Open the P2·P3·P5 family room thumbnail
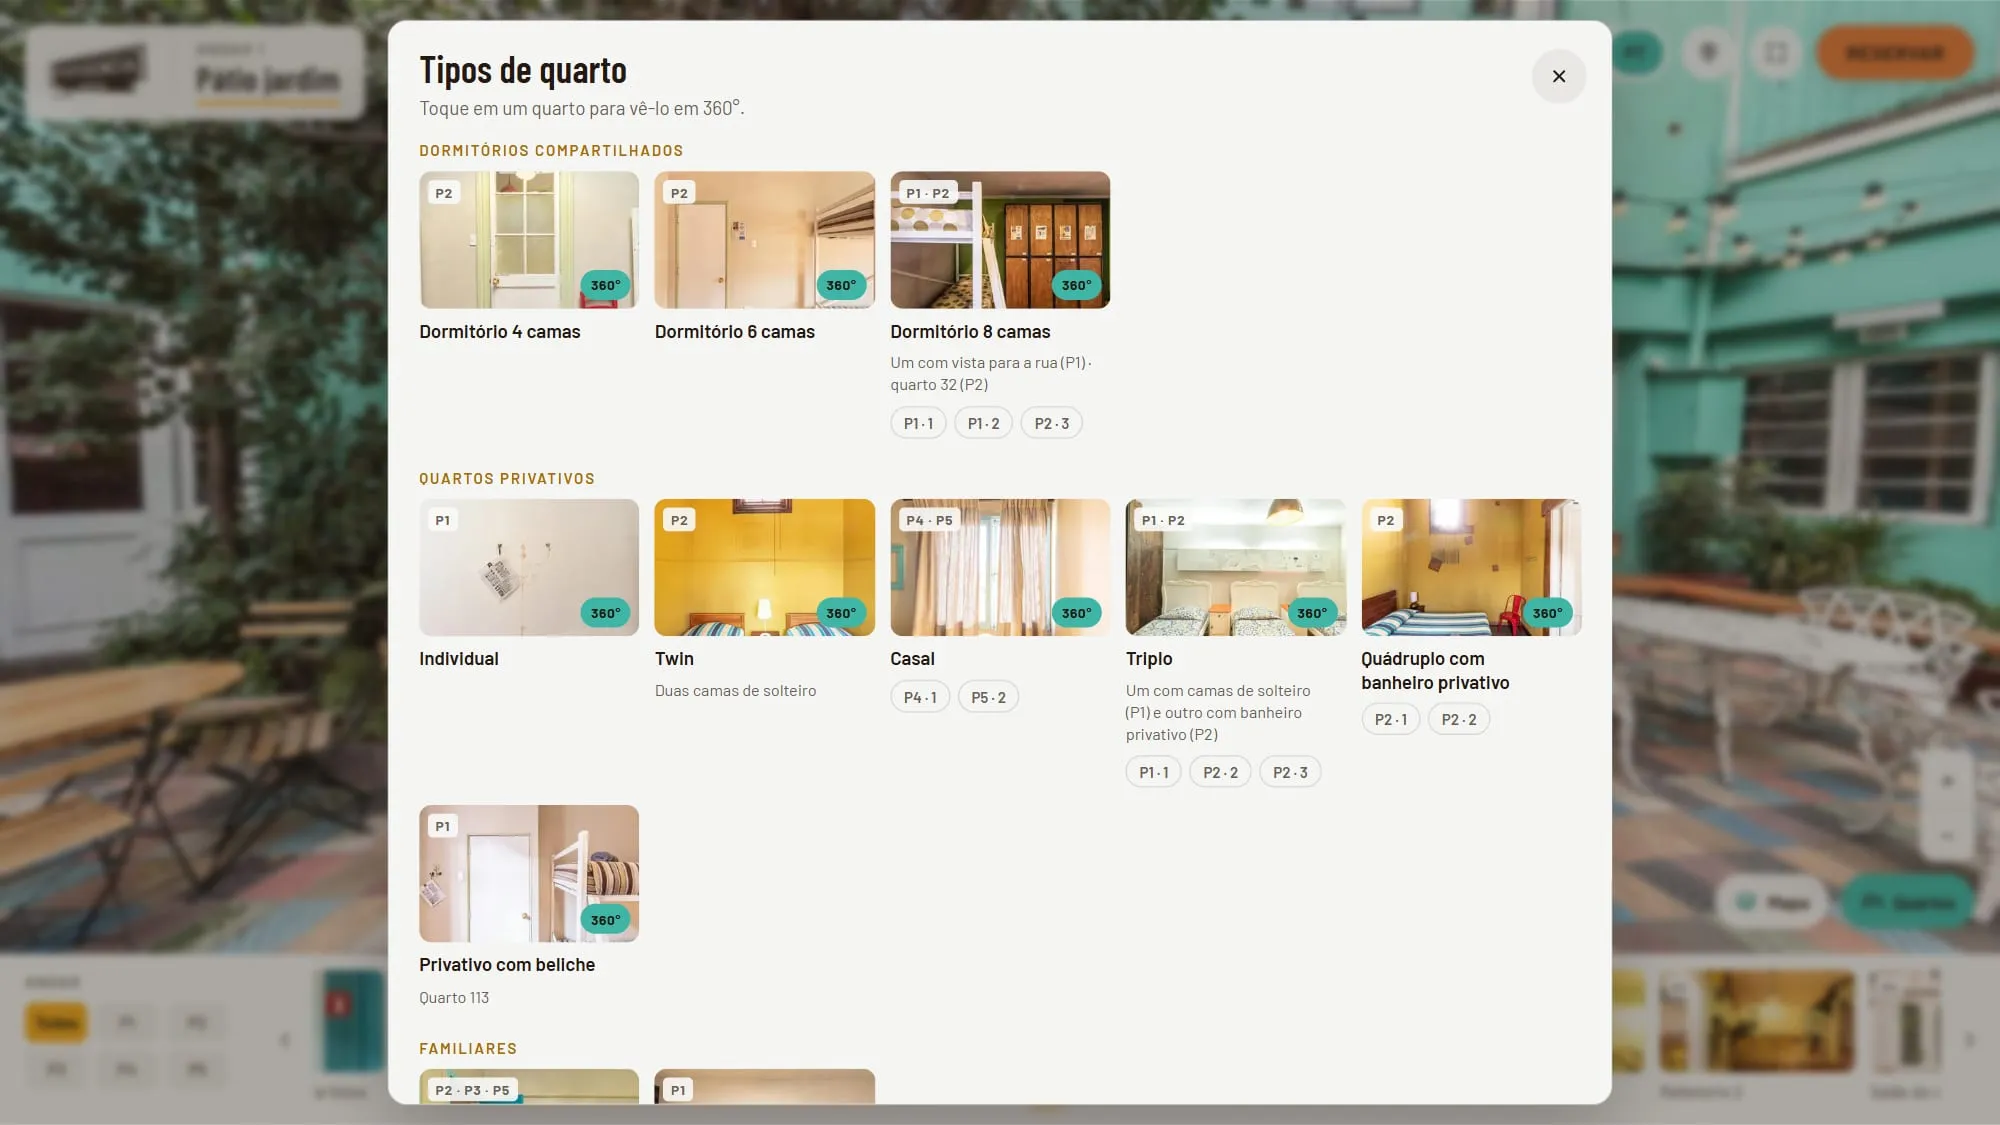The image size is (2000, 1125). click(x=529, y=1086)
